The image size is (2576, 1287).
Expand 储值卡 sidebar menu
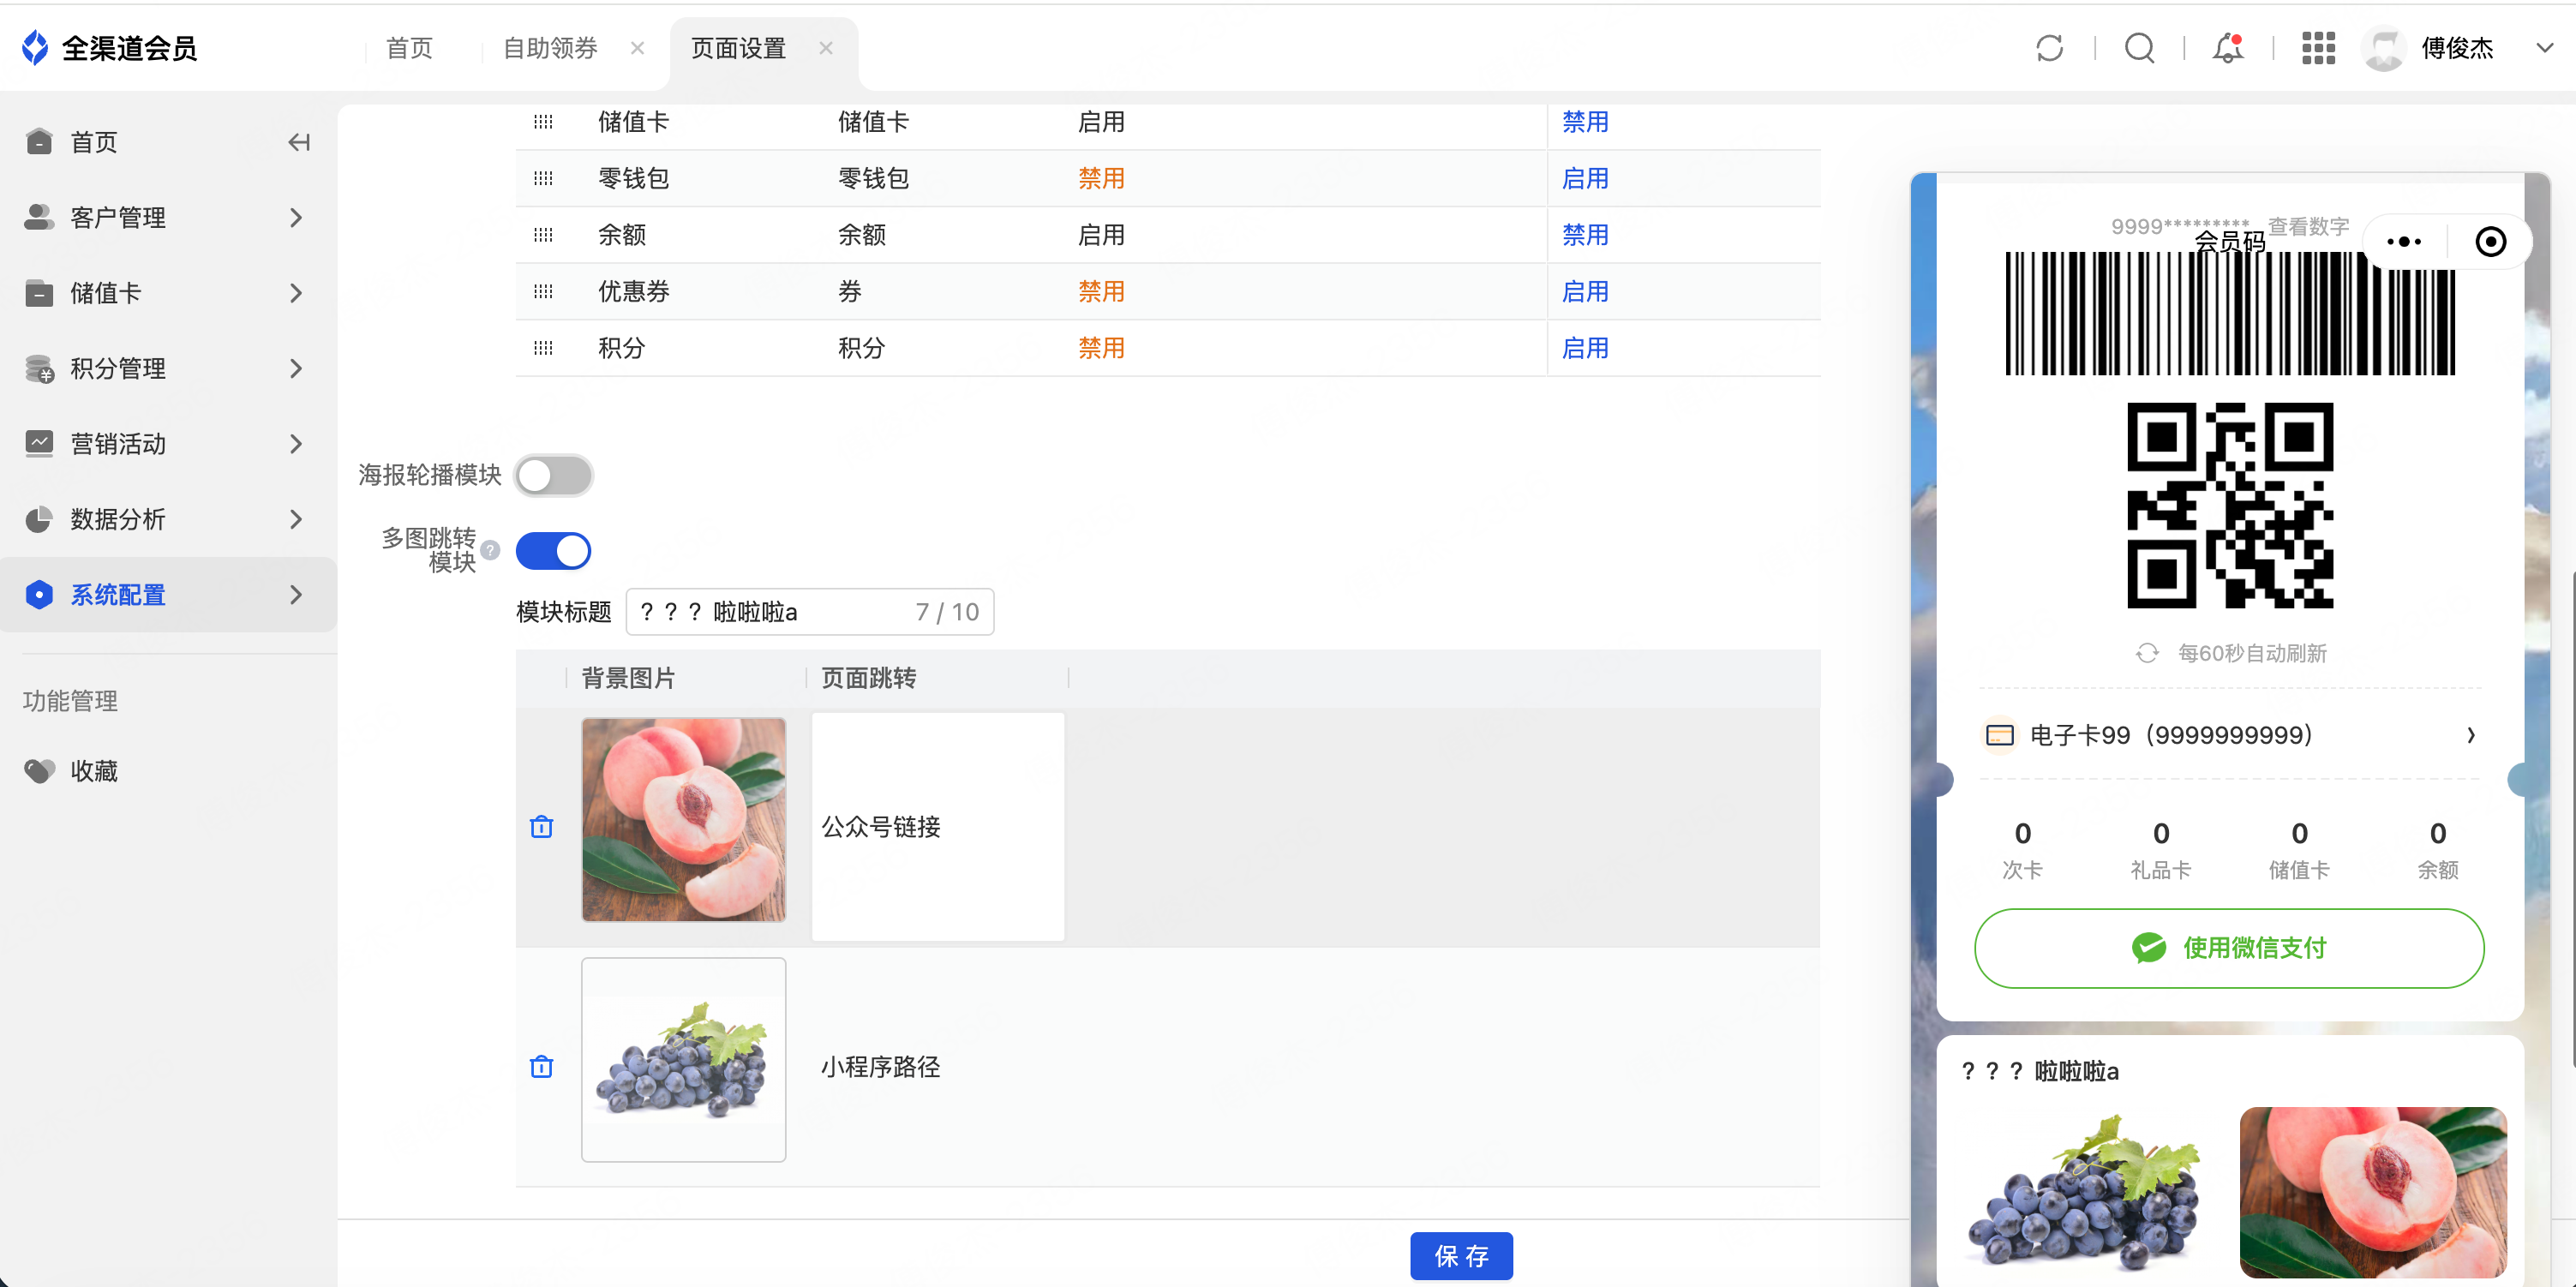tap(168, 293)
